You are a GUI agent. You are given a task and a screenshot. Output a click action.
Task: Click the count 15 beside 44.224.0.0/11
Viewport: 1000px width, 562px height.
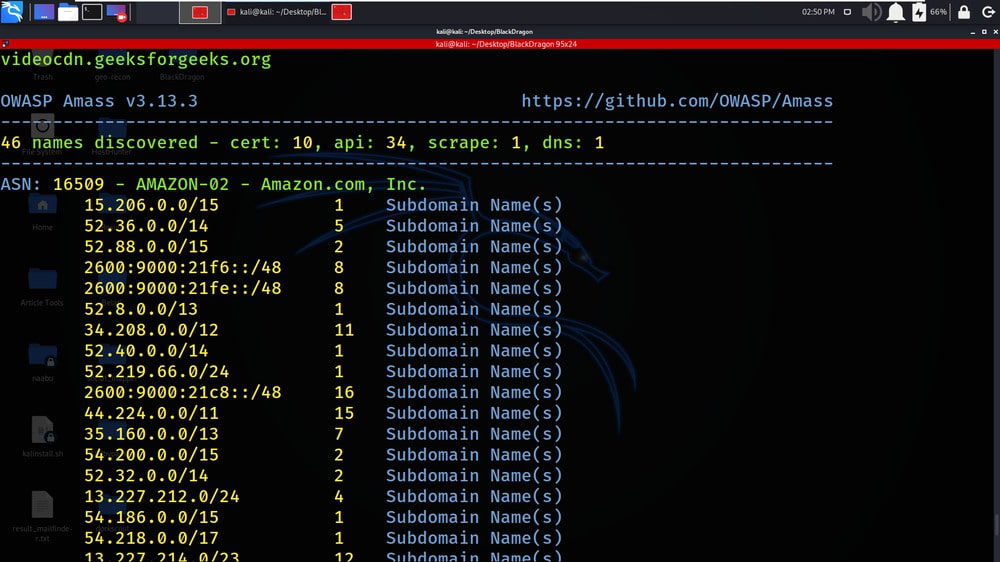[x=344, y=413]
